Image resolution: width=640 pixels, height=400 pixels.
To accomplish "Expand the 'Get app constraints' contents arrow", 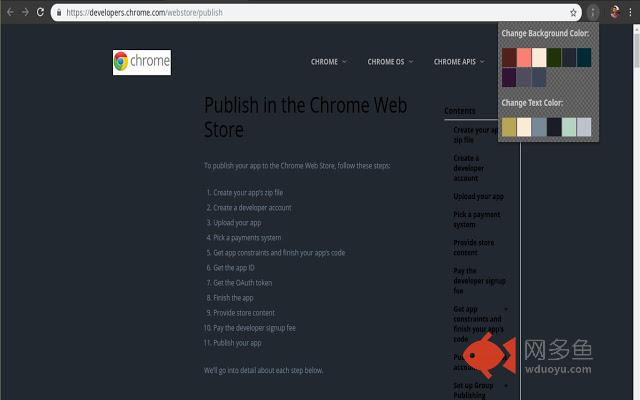I will click(506, 309).
